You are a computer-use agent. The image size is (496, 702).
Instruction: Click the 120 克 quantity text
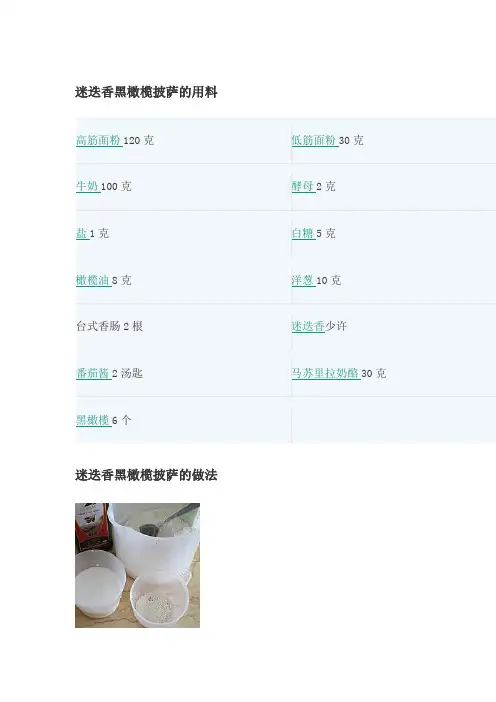138,141
